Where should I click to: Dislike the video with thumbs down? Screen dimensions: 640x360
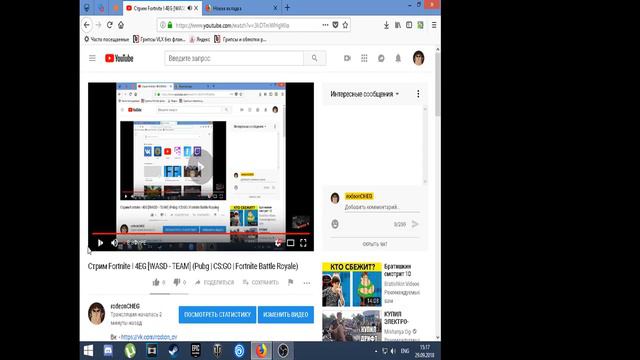coord(177,282)
